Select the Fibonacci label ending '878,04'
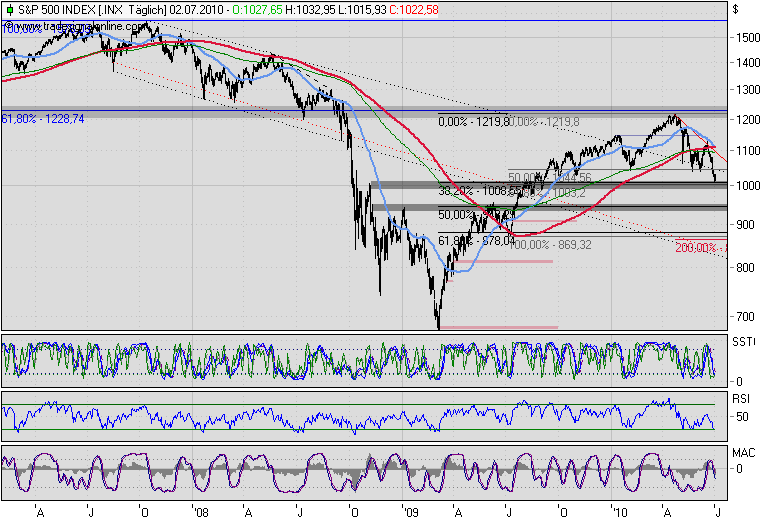Screen dimensions: 769x520 click(476, 240)
